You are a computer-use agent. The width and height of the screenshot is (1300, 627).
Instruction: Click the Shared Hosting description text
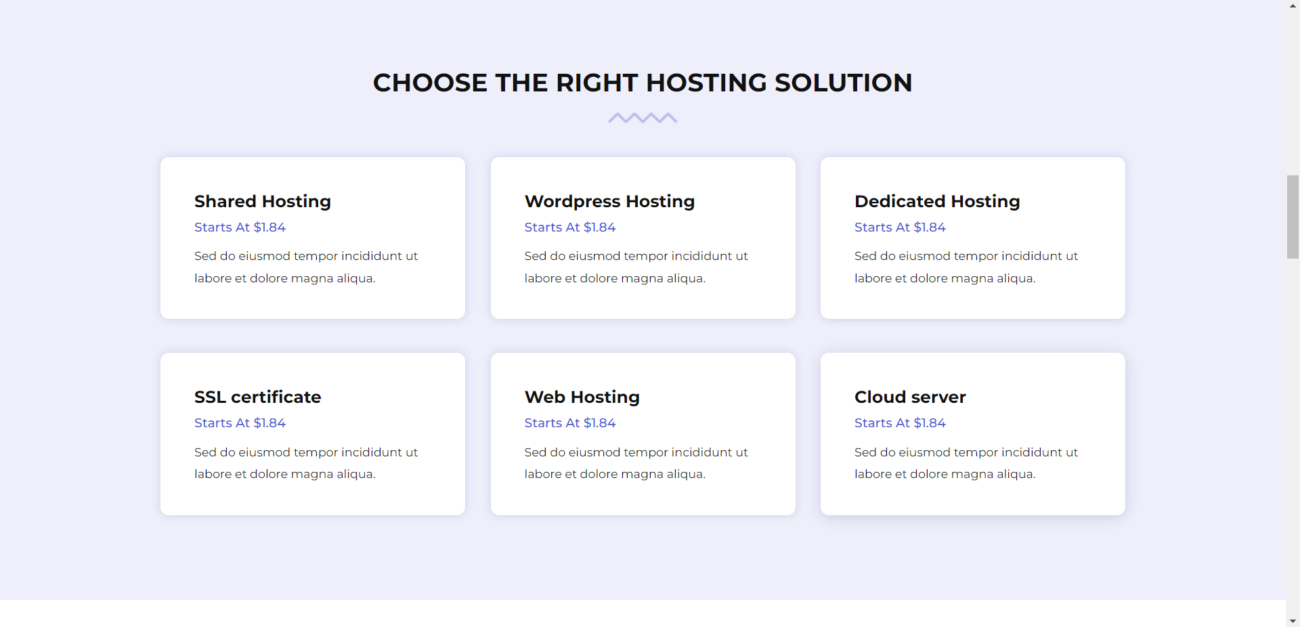pos(306,266)
